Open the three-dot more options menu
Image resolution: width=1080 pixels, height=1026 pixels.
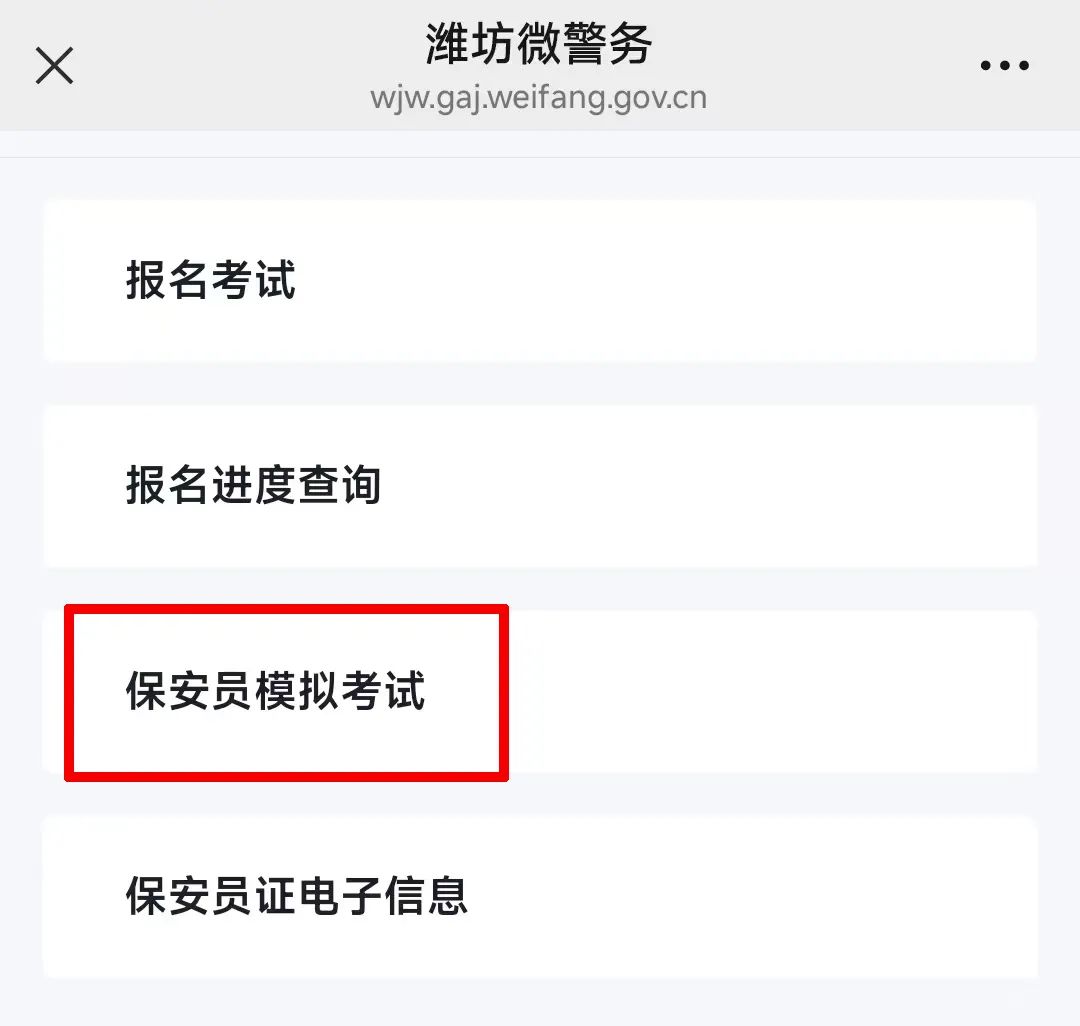(1005, 65)
